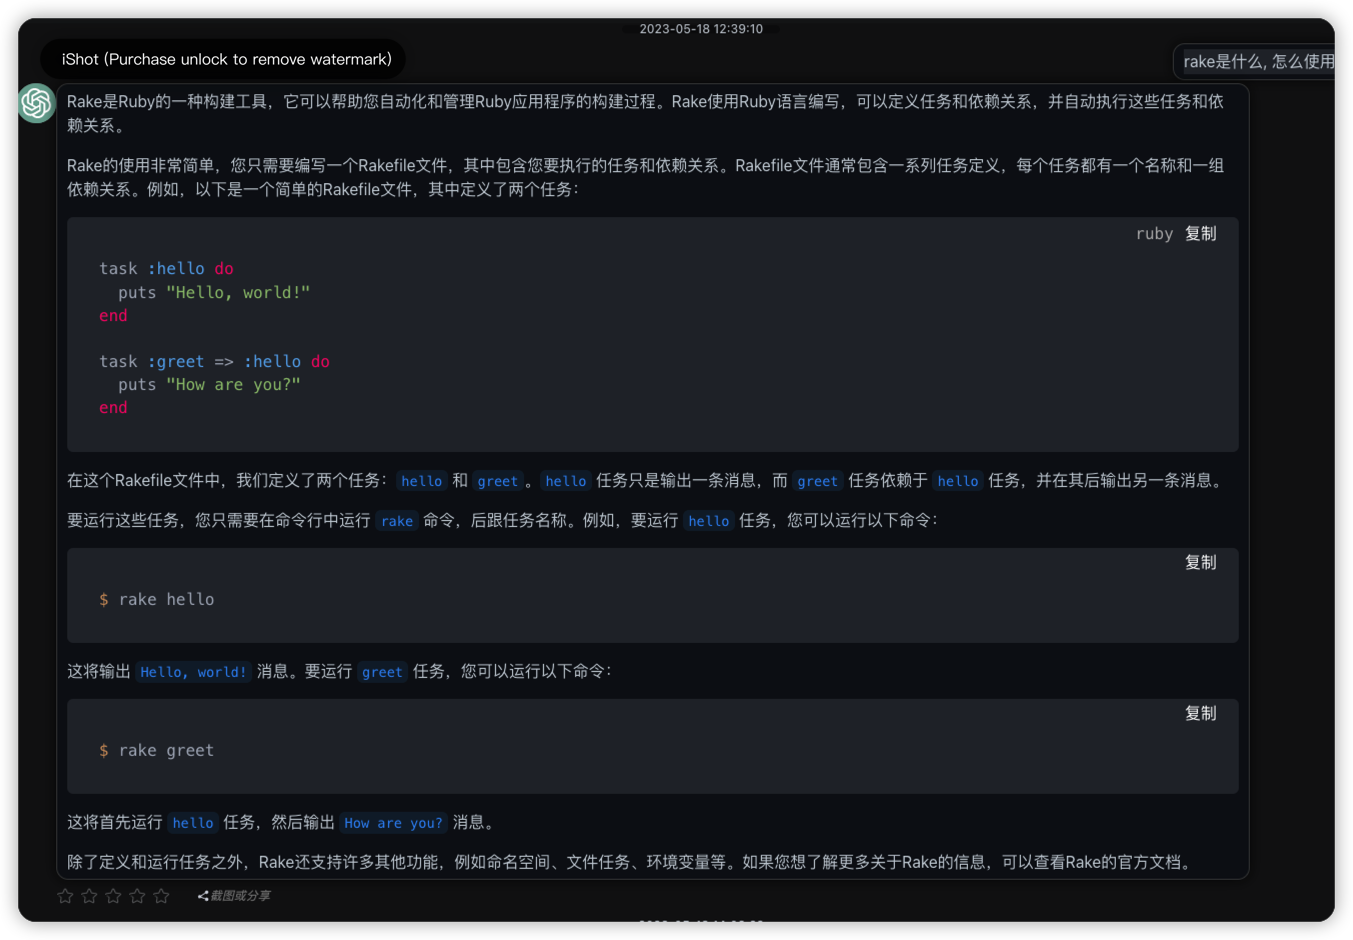Click the share icon below the answer

pos(203,896)
